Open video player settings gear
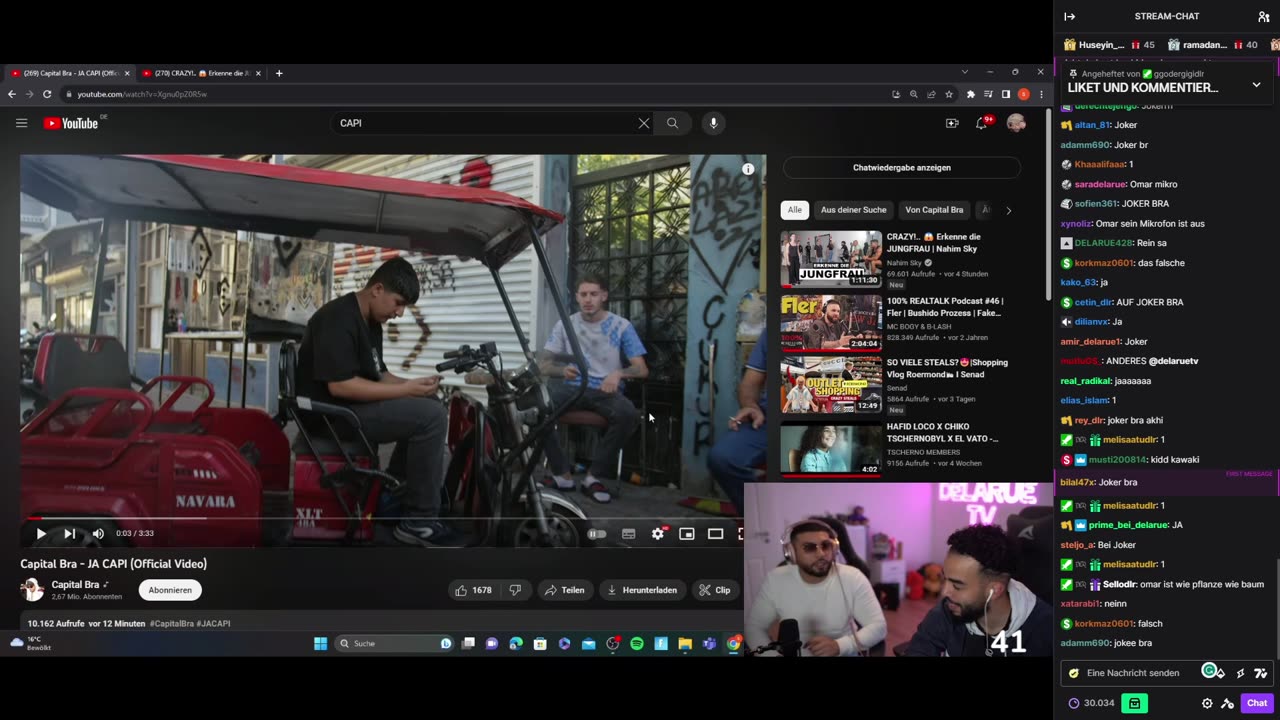This screenshot has height=720, width=1280. point(657,534)
